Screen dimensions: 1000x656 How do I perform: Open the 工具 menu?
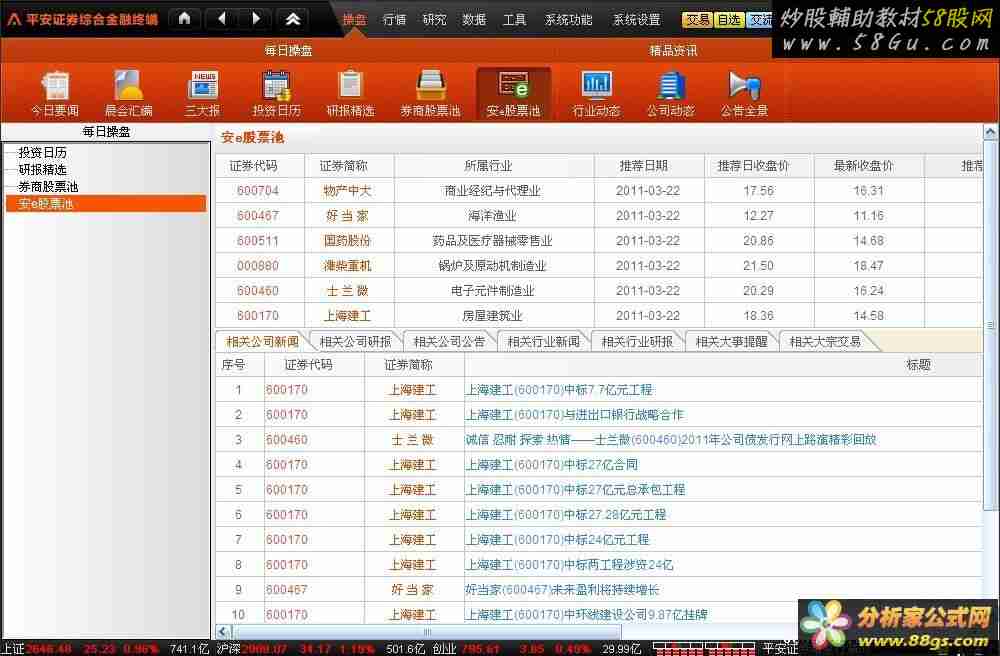pyautogui.click(x=514, y=20)
